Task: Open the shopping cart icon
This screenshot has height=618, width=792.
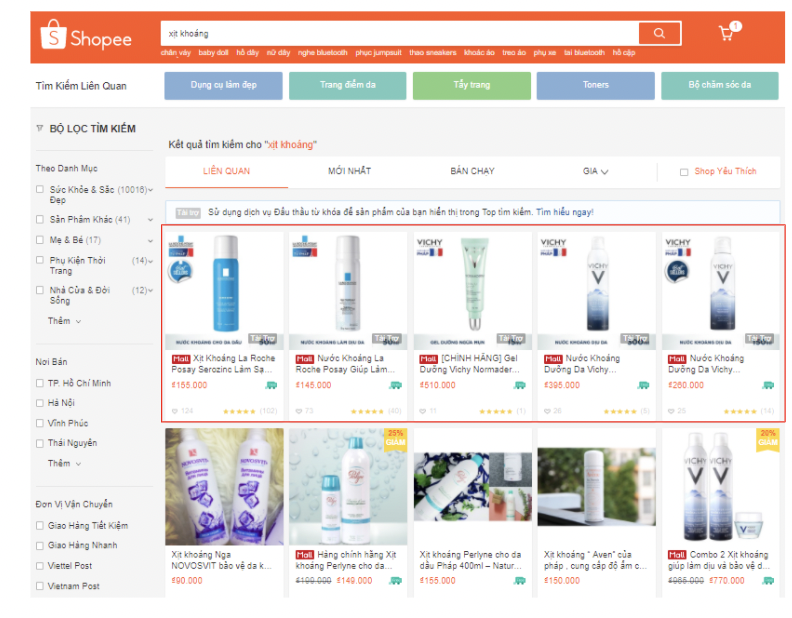Action: 726,34
